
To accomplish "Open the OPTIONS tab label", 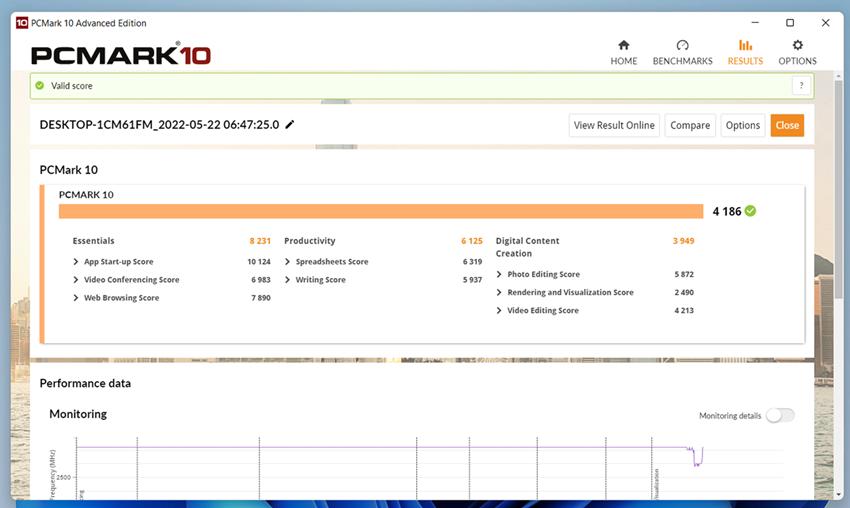I will (x=797, y=61).
